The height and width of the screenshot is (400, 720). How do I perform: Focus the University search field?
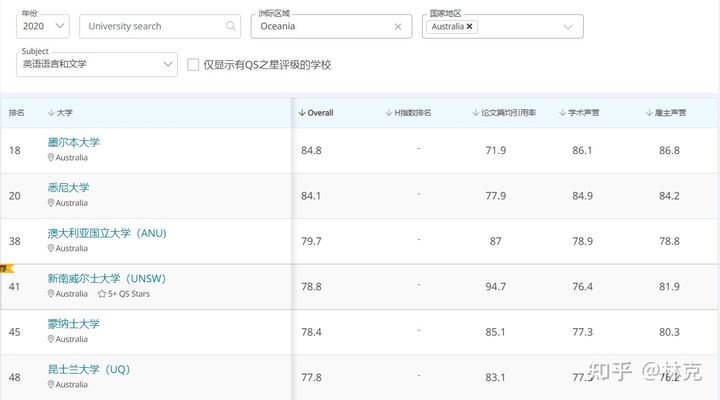[x=160, y=26]
